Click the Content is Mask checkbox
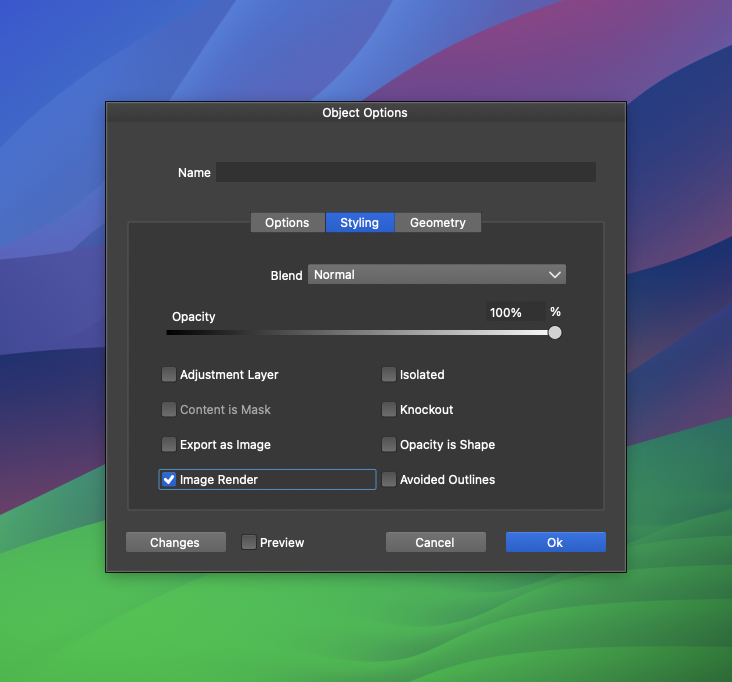Screen dimensions: 732x682 (x=169, y=410)
